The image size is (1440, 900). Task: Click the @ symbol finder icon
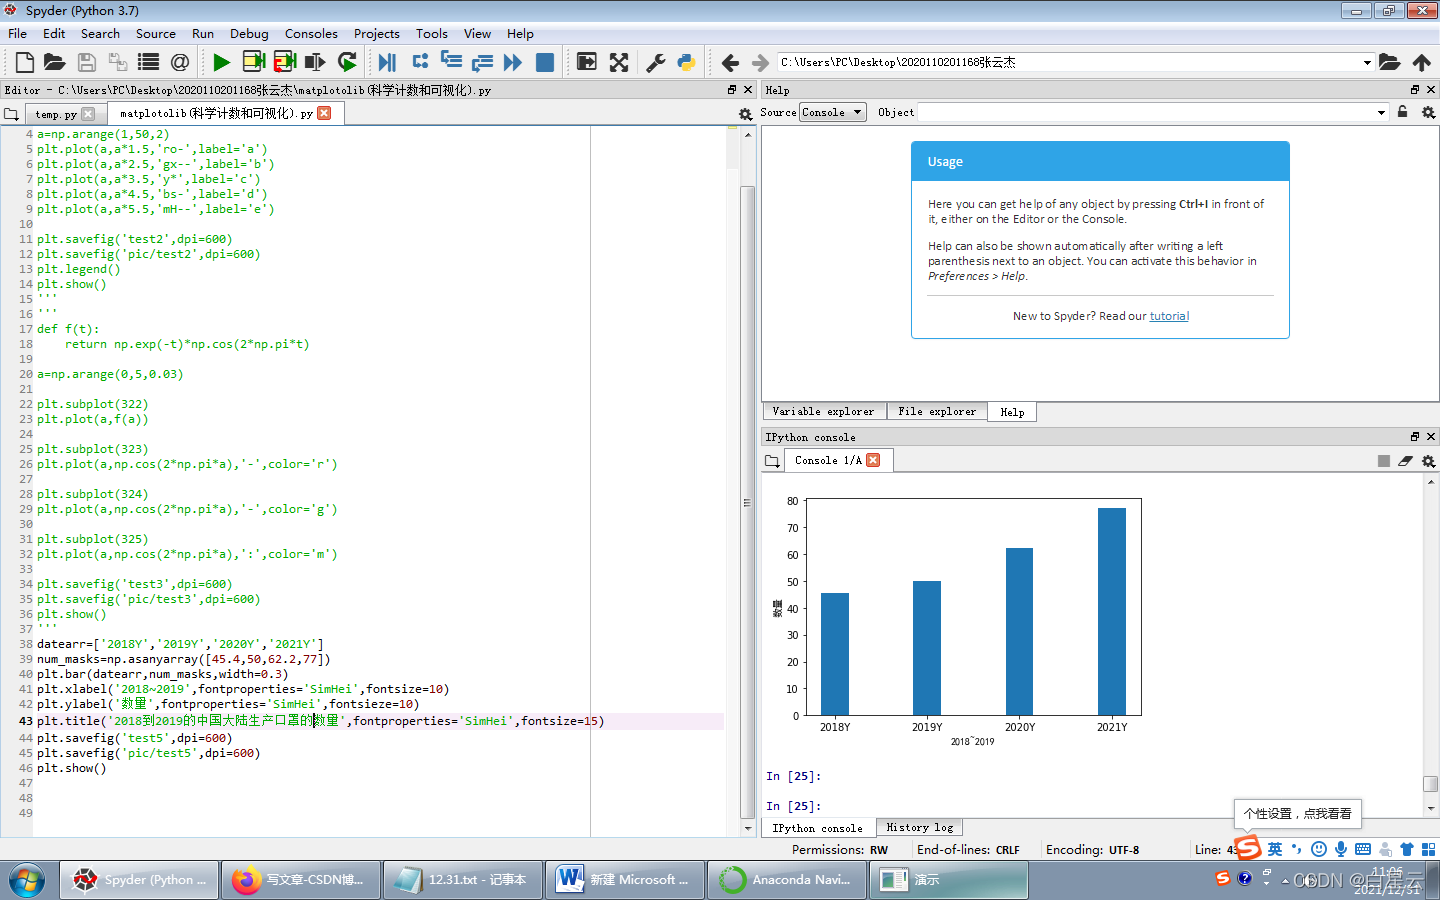180,62
